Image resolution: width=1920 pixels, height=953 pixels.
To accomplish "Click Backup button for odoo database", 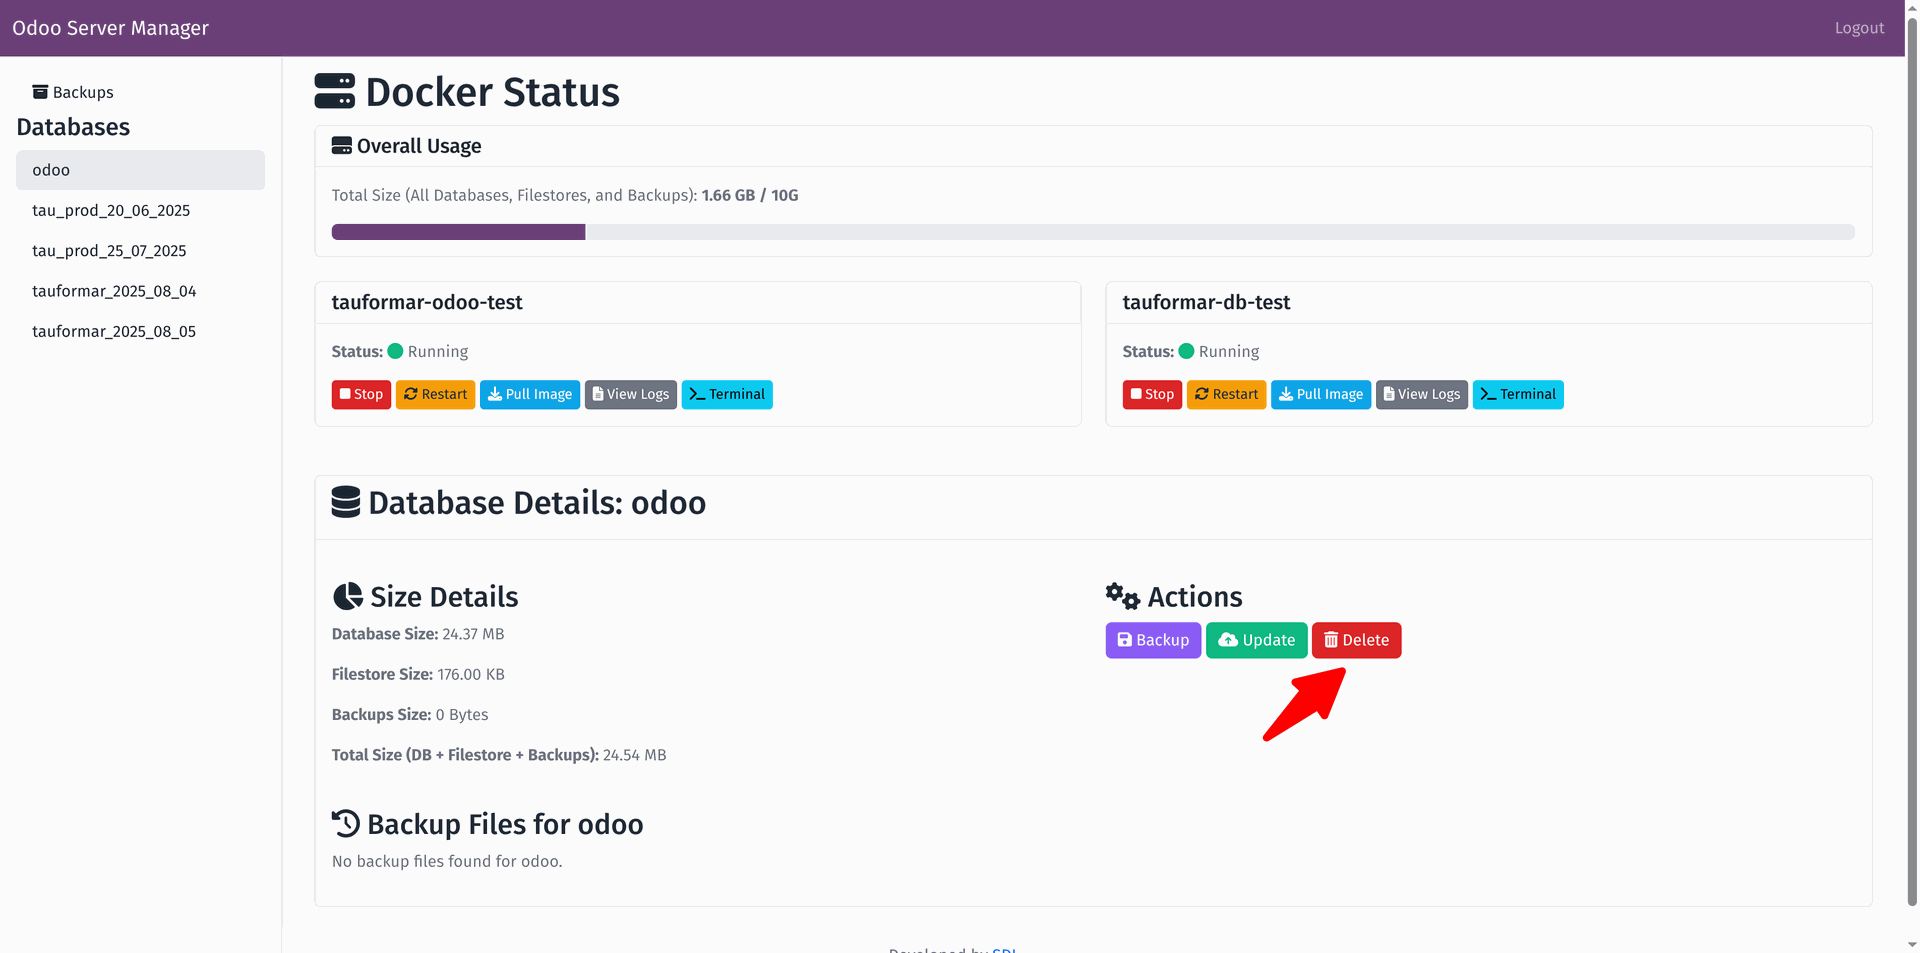I will click(1152, 640).
